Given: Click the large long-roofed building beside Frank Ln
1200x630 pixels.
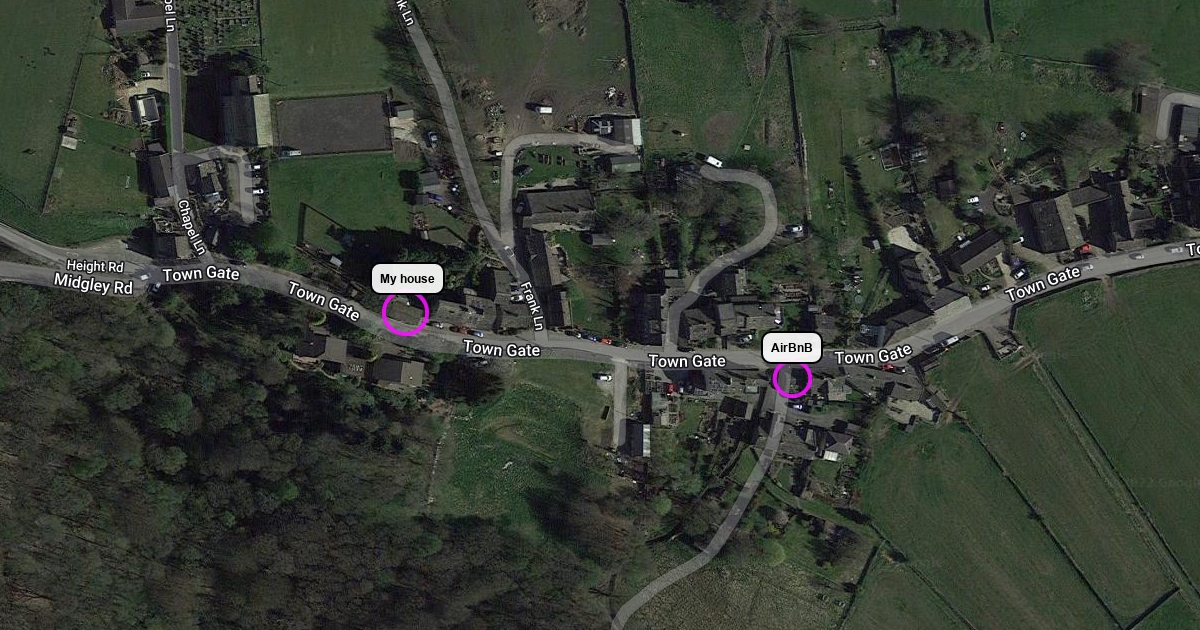Looking at the screenshot, I should pyautogui.click(x=556, y=208).
